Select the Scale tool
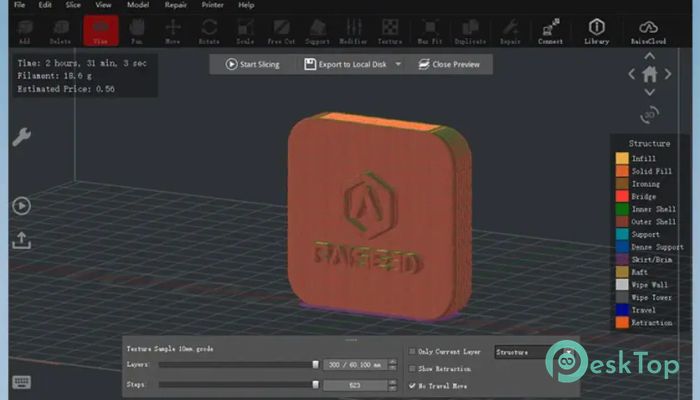 click(x=245, y=31)
